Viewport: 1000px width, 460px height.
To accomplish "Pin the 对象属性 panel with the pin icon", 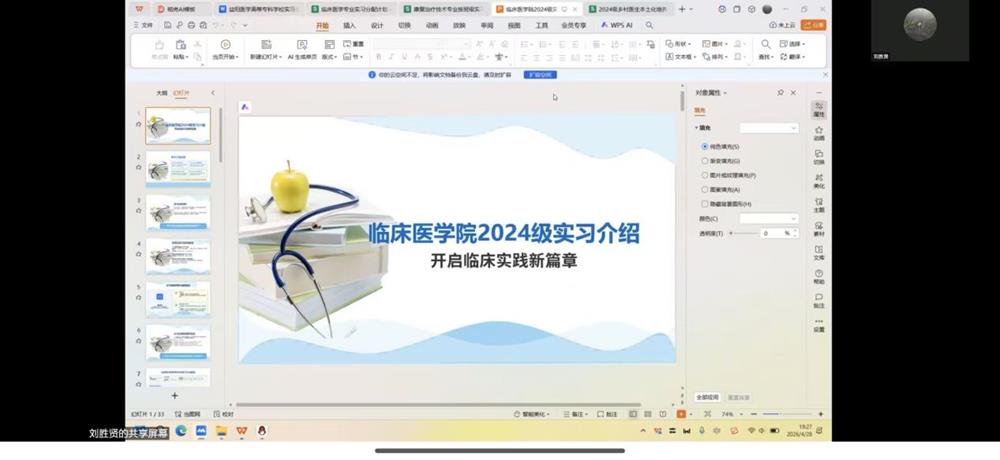I will (780, 93).
